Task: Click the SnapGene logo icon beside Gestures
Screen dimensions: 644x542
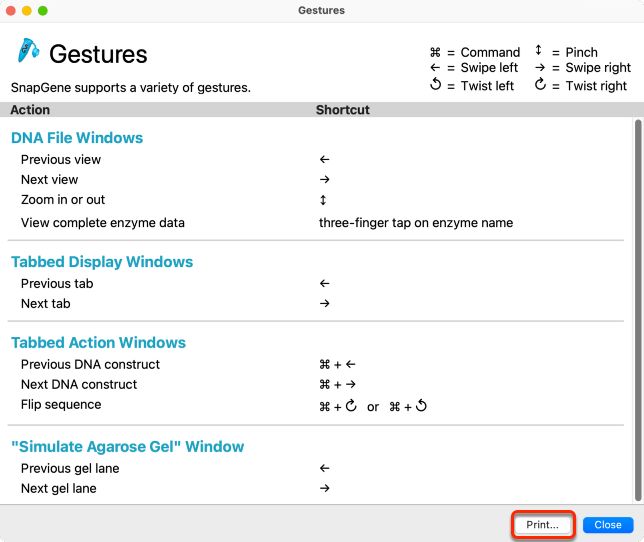Action: 28,51
